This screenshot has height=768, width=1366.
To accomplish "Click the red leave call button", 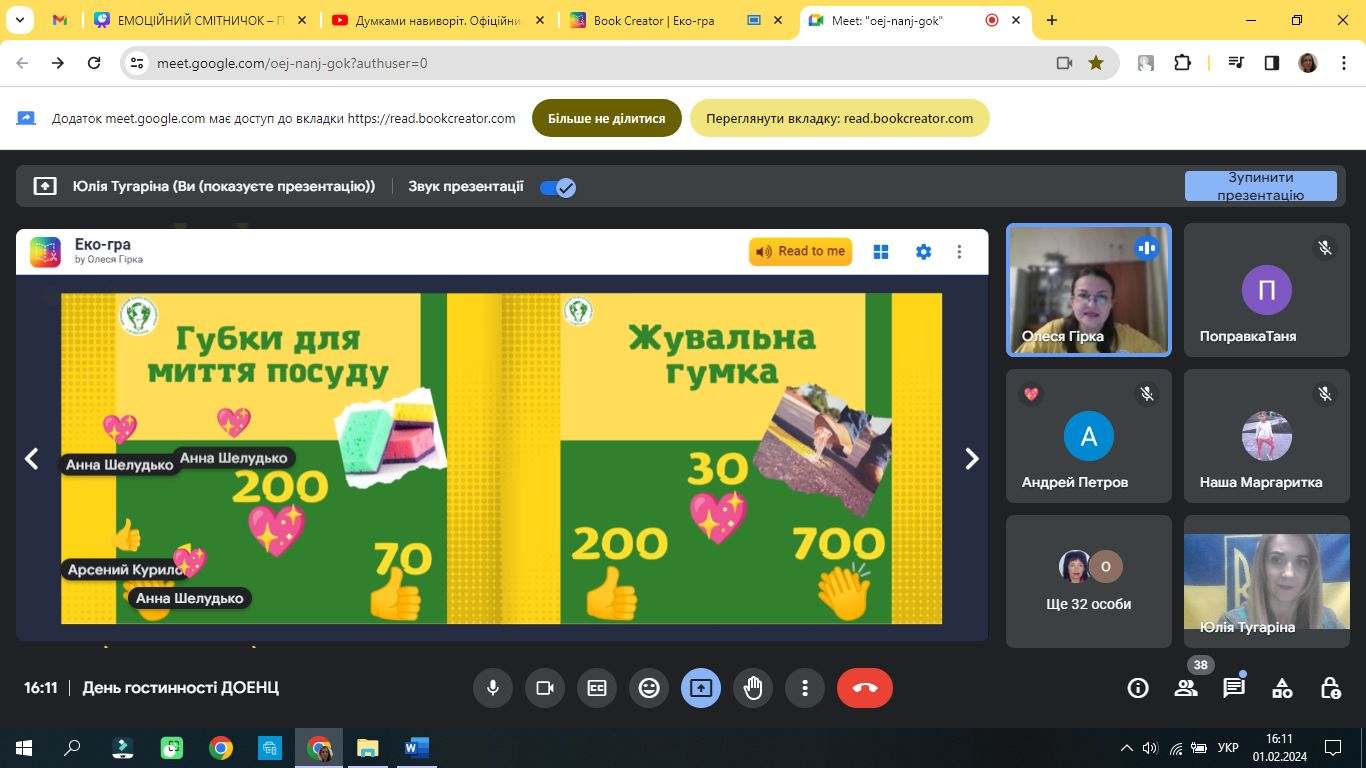I will [864, 688].
